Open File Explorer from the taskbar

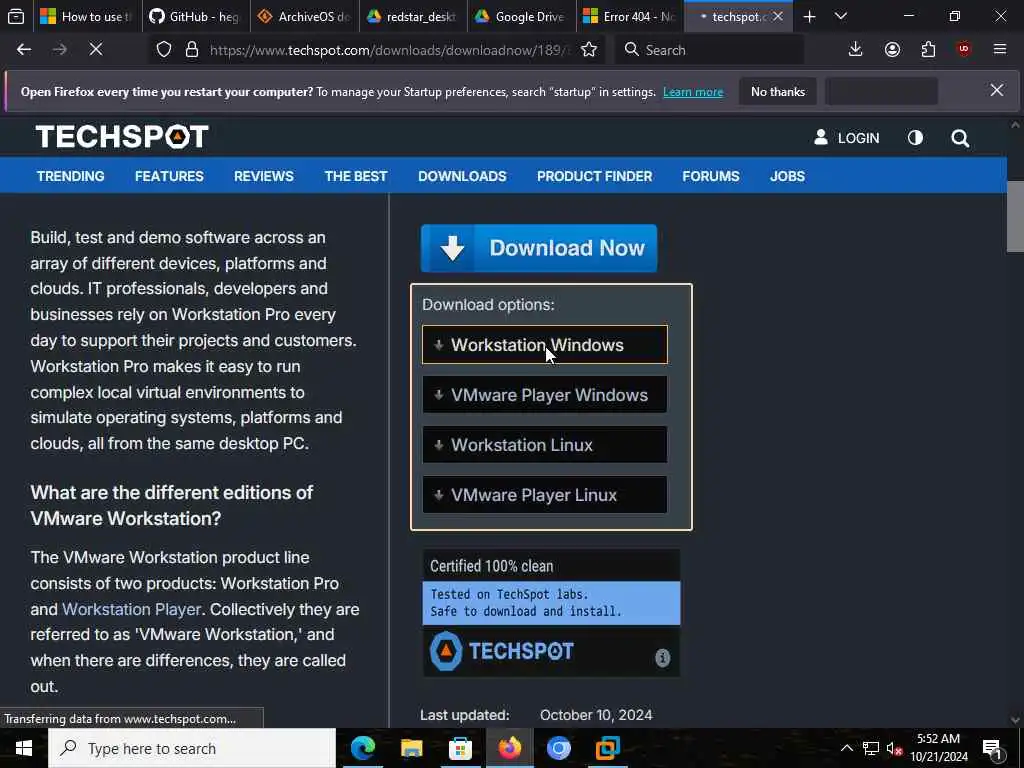click(411, 748)
